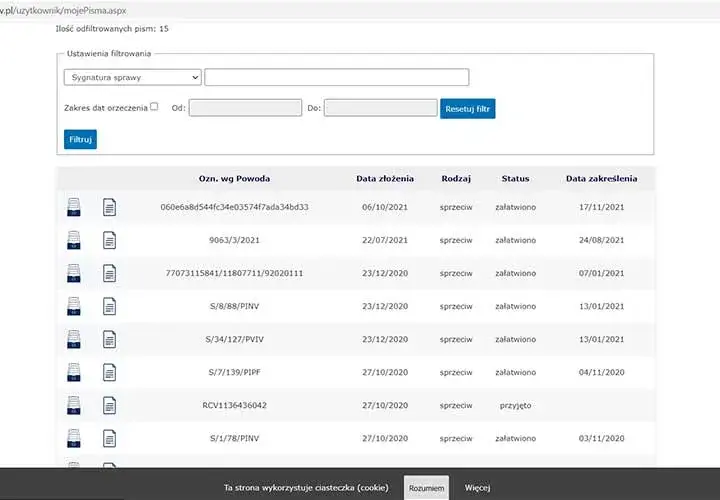The width and height of the screenshot is (720, 500).
Task: Open case file icon for S/34/127/PVIV row
Action: pyautogui.click(x=73, y=339)
